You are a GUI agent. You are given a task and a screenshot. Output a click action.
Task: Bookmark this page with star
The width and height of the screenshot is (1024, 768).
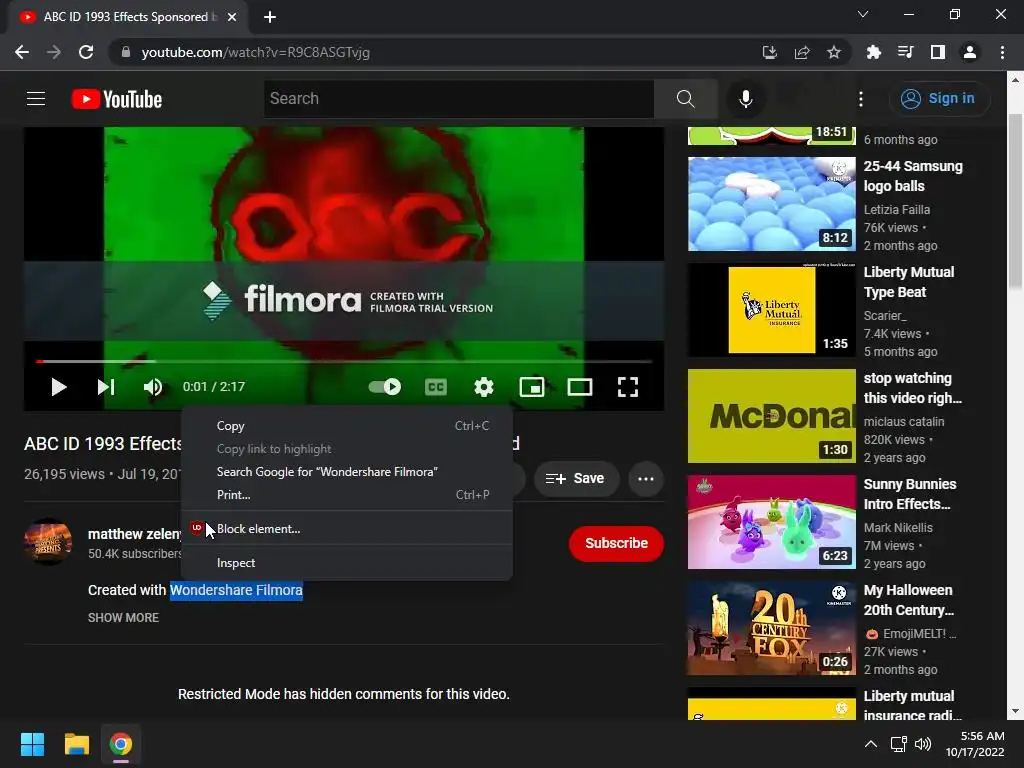pos(834,52)
